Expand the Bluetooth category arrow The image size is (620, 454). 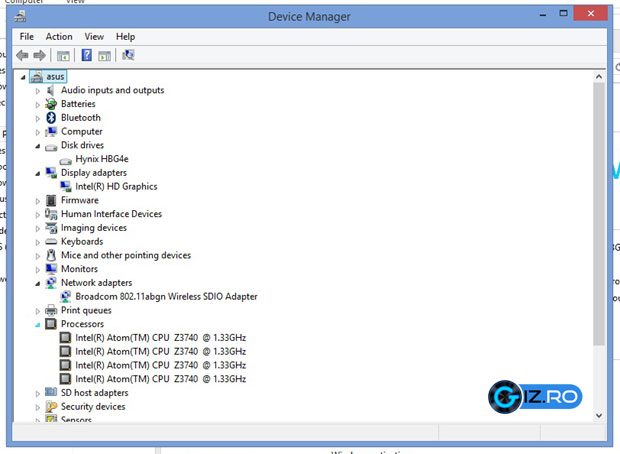click(38, 119)
